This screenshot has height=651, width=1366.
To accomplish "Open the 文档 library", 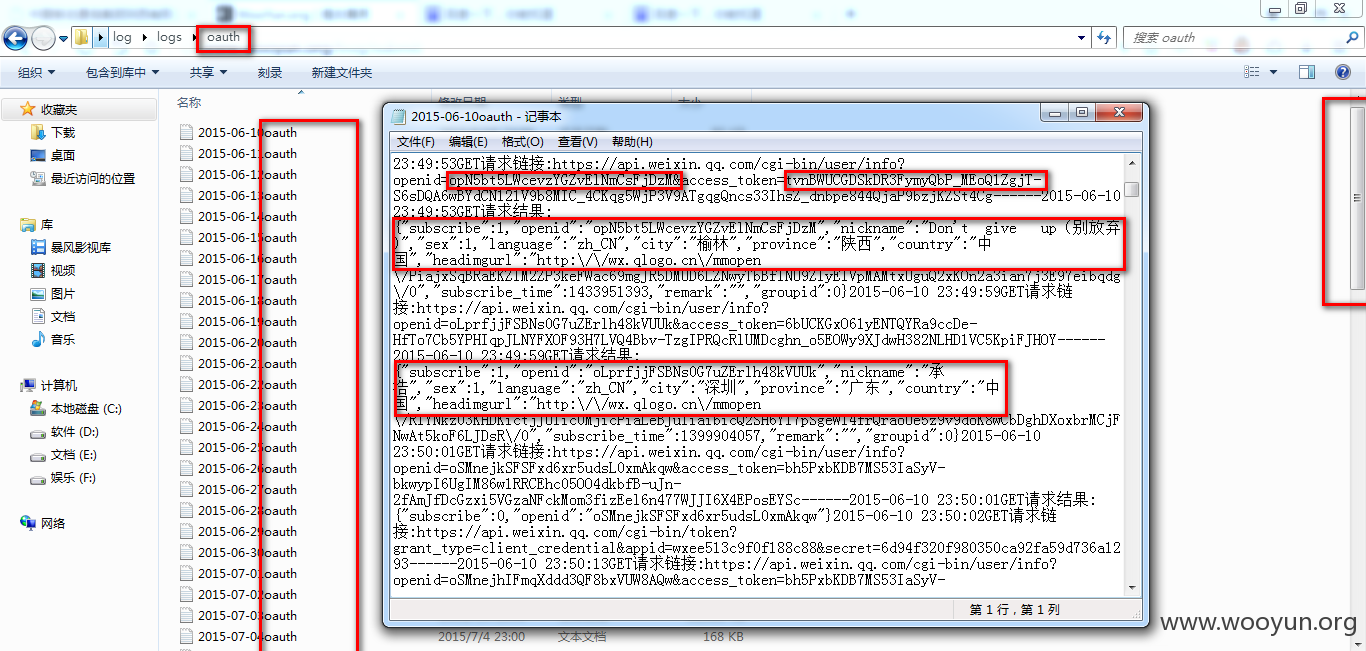I will pyautogui.click(x=63, y=316).
